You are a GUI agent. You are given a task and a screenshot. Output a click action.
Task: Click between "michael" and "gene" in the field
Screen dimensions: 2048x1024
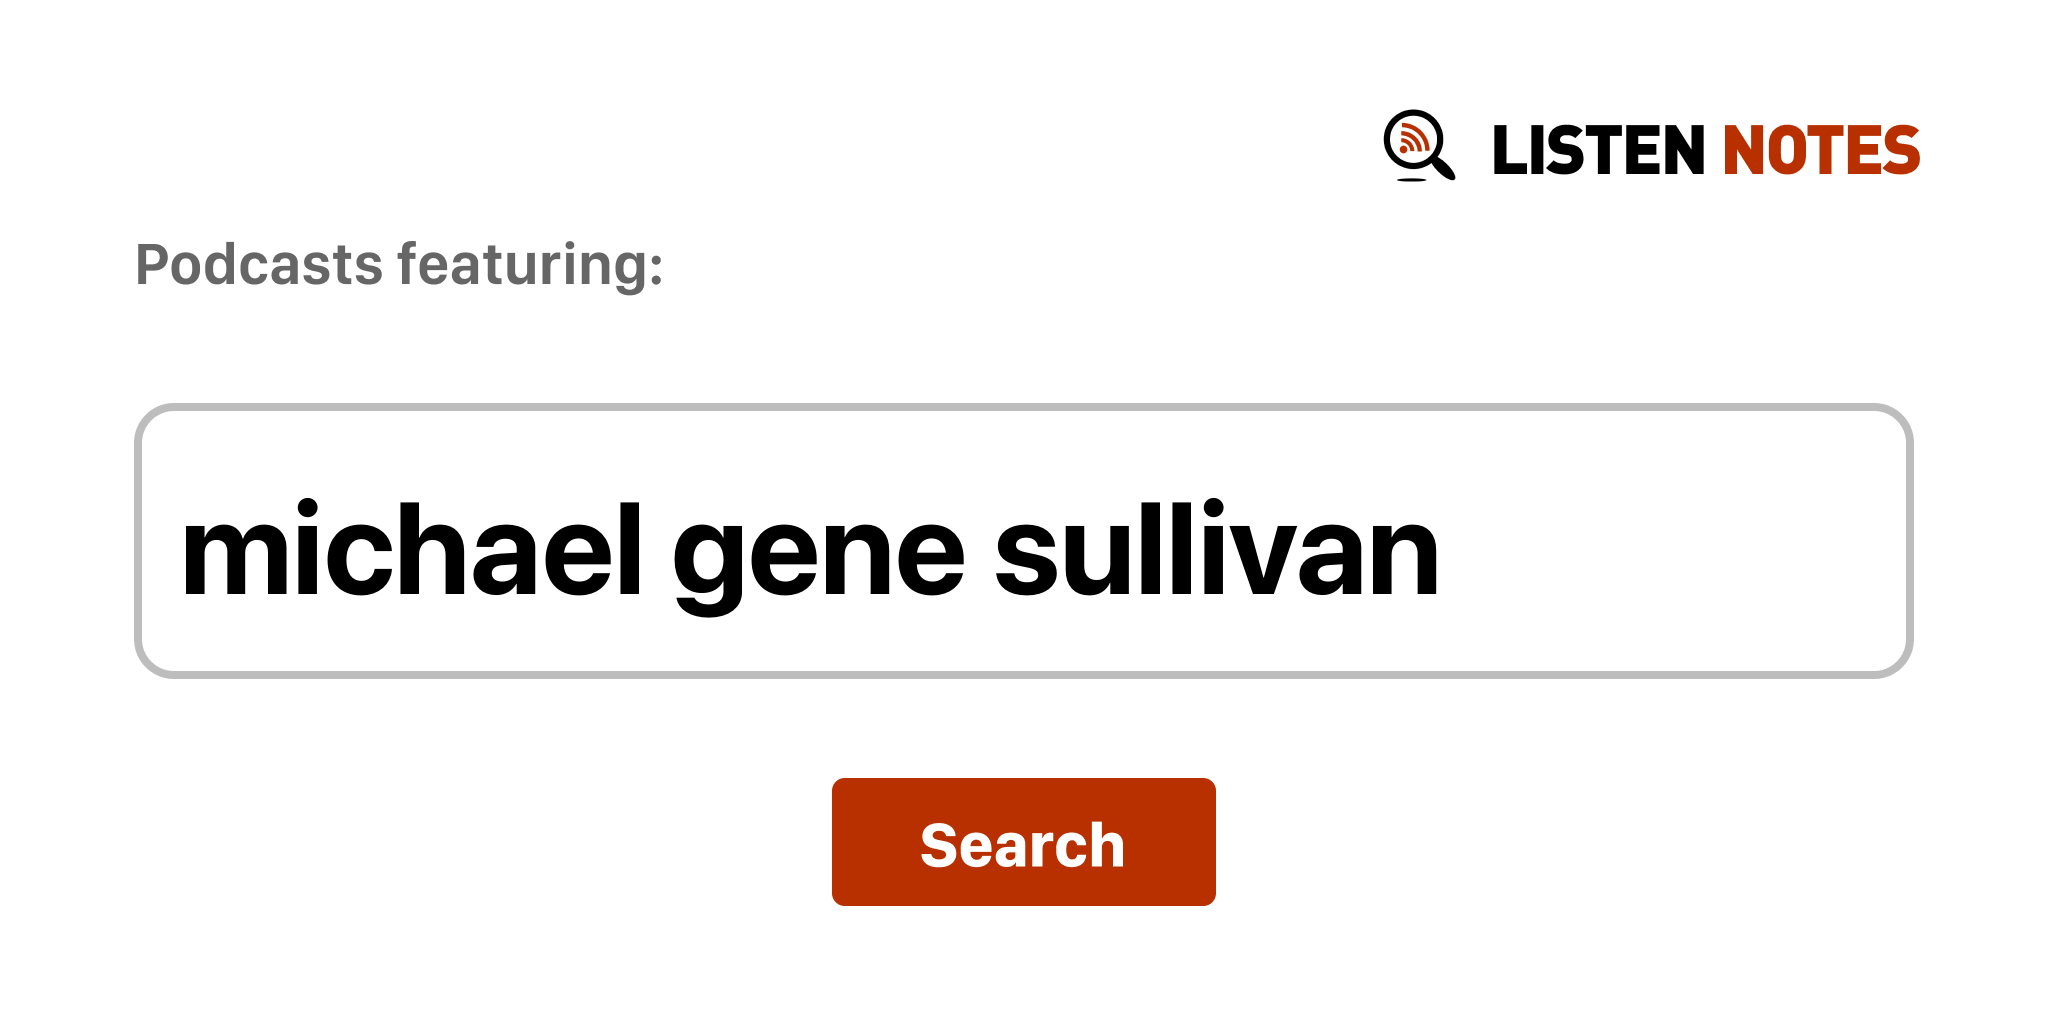[x=657, y=552]
